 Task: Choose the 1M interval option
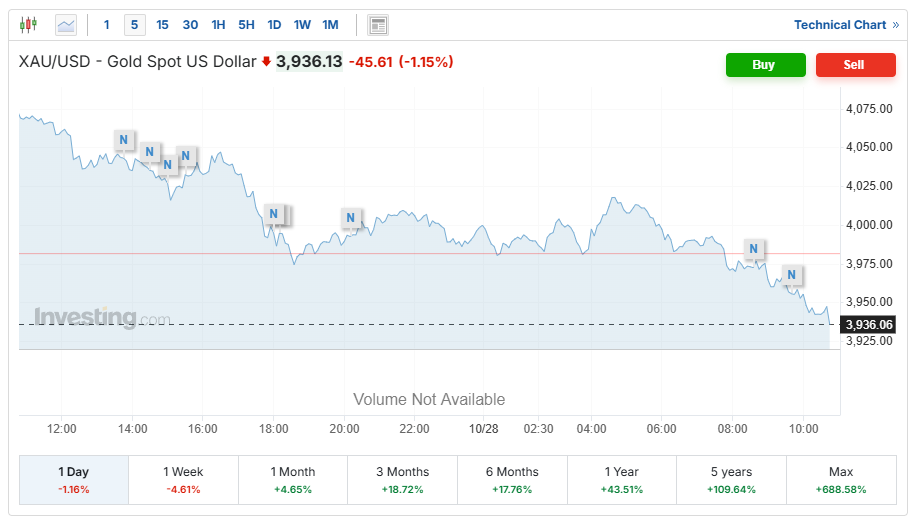pos(330,25)
